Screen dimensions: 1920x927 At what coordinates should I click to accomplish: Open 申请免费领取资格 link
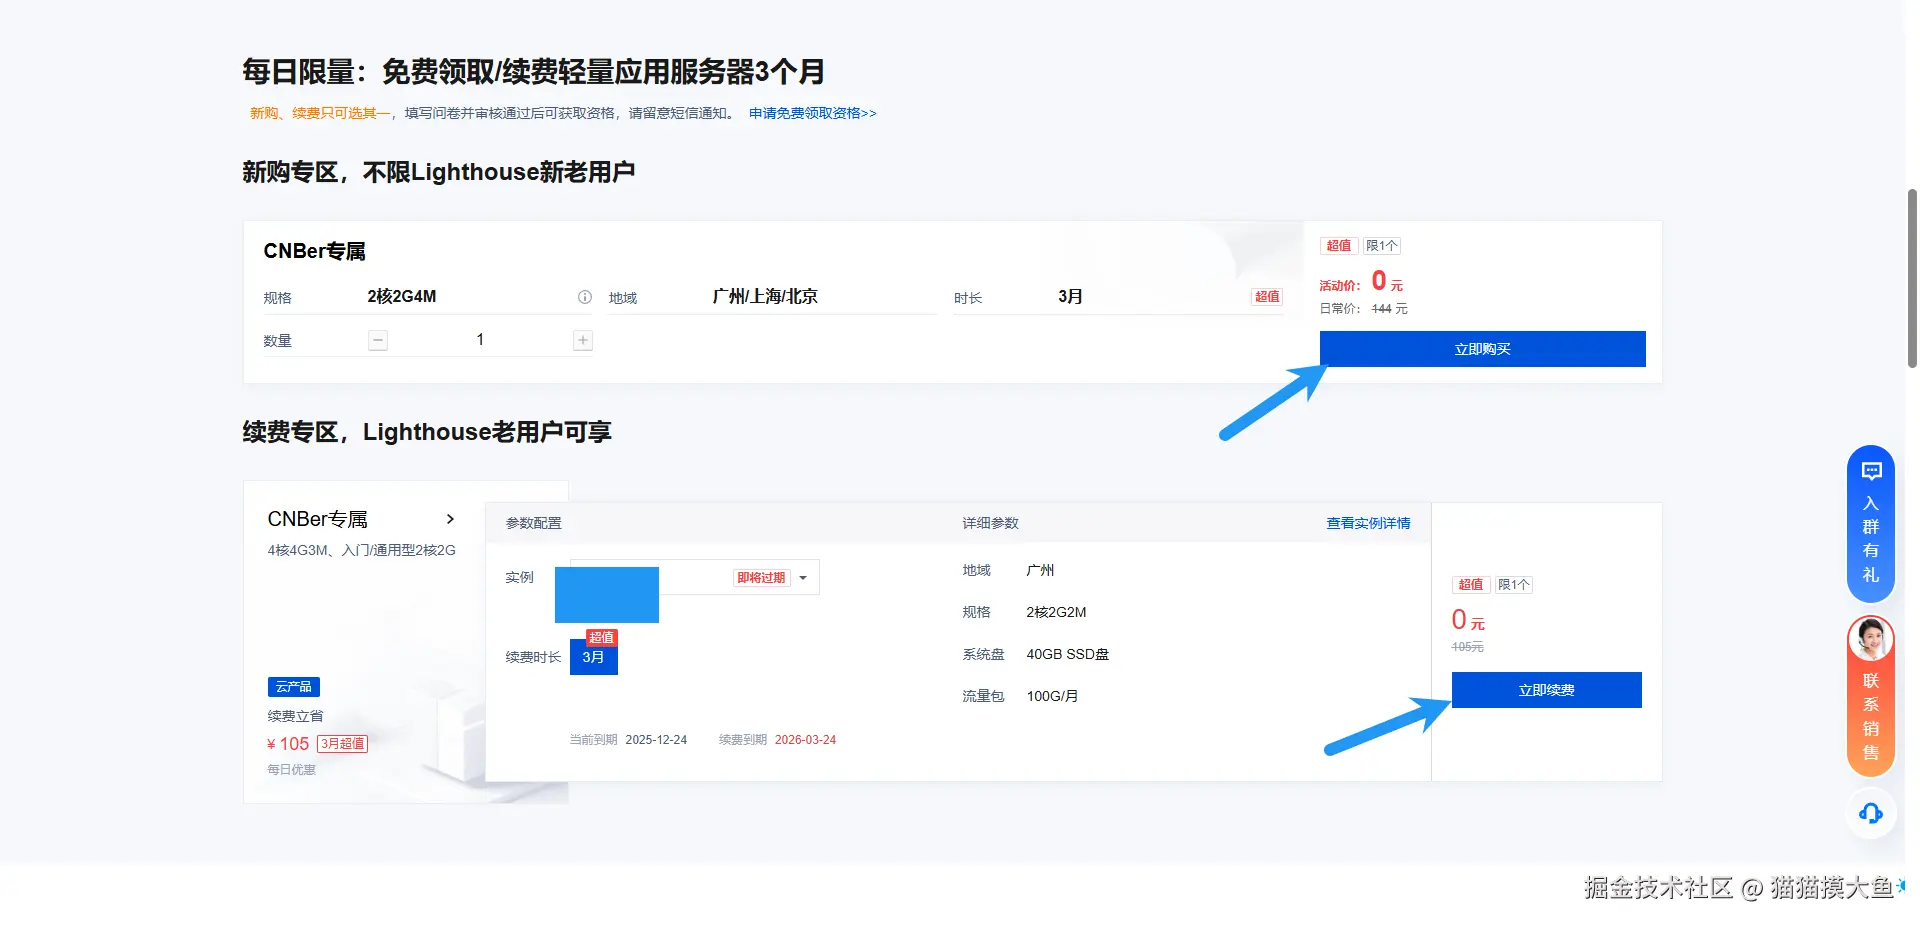pos(812,113)
